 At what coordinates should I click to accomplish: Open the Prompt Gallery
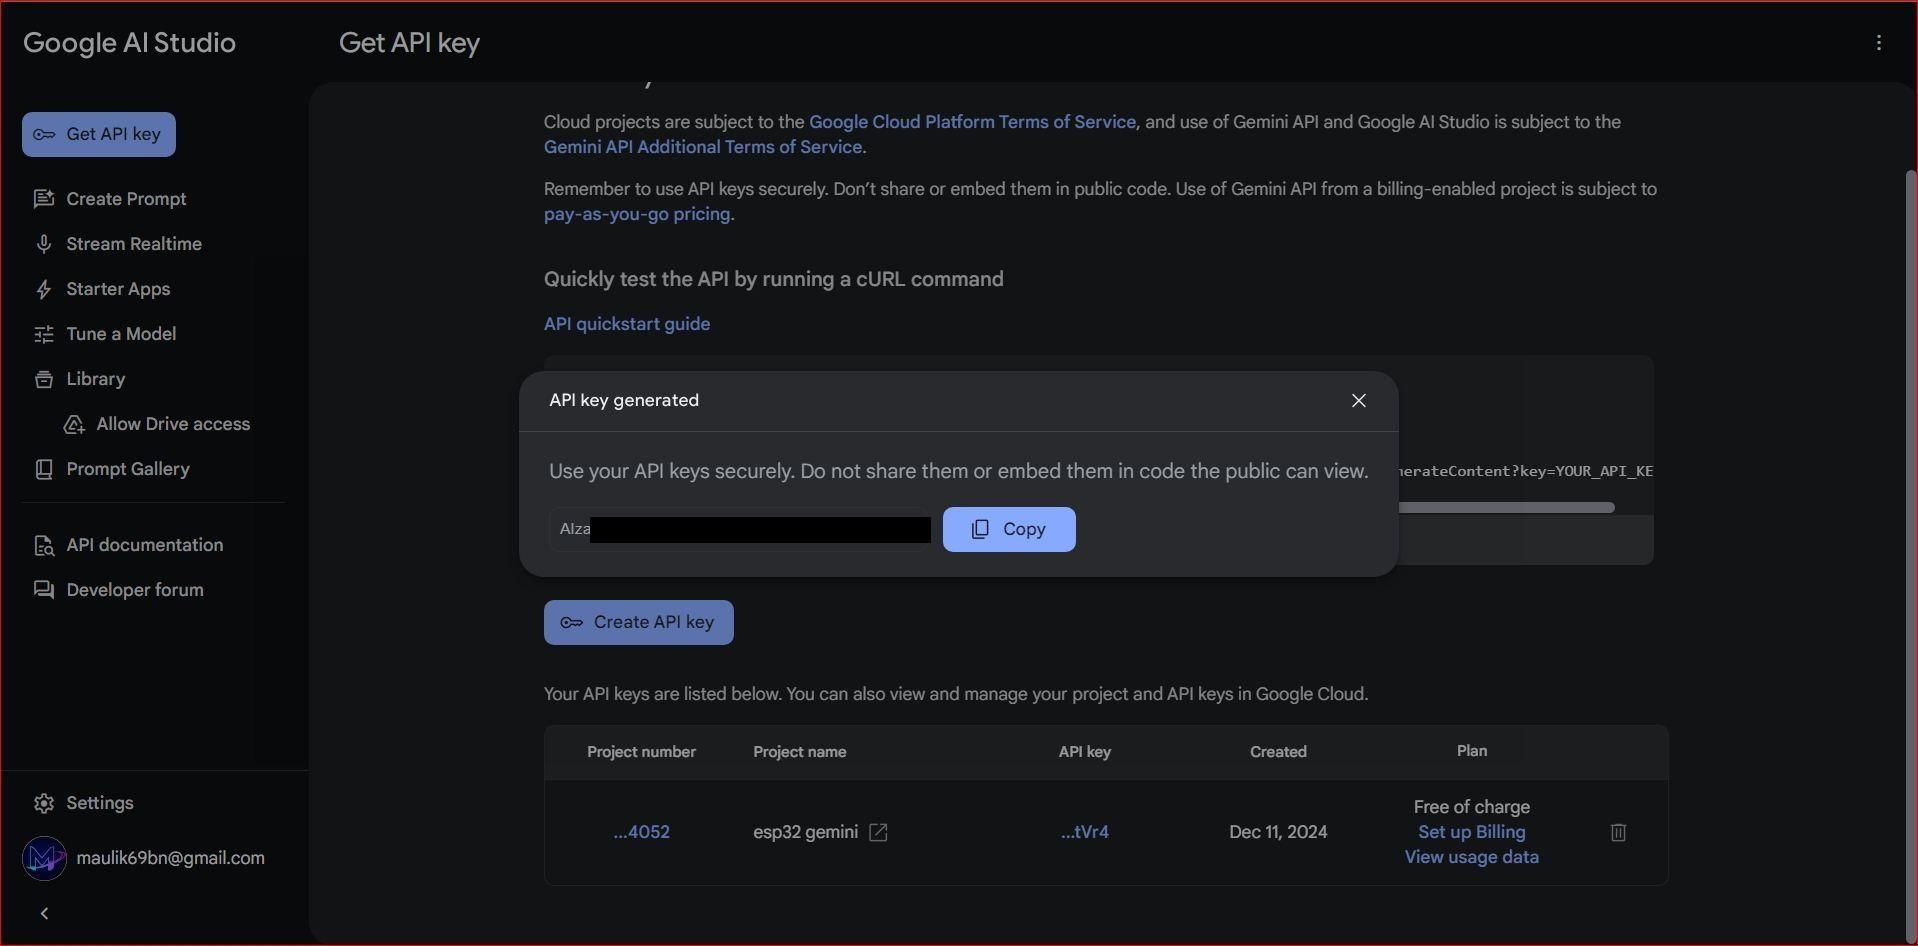tap(128, 469)
